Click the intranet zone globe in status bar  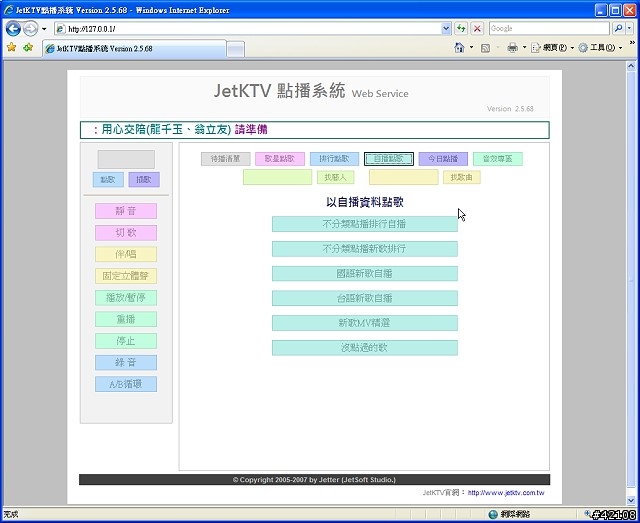tap(493, 514)
